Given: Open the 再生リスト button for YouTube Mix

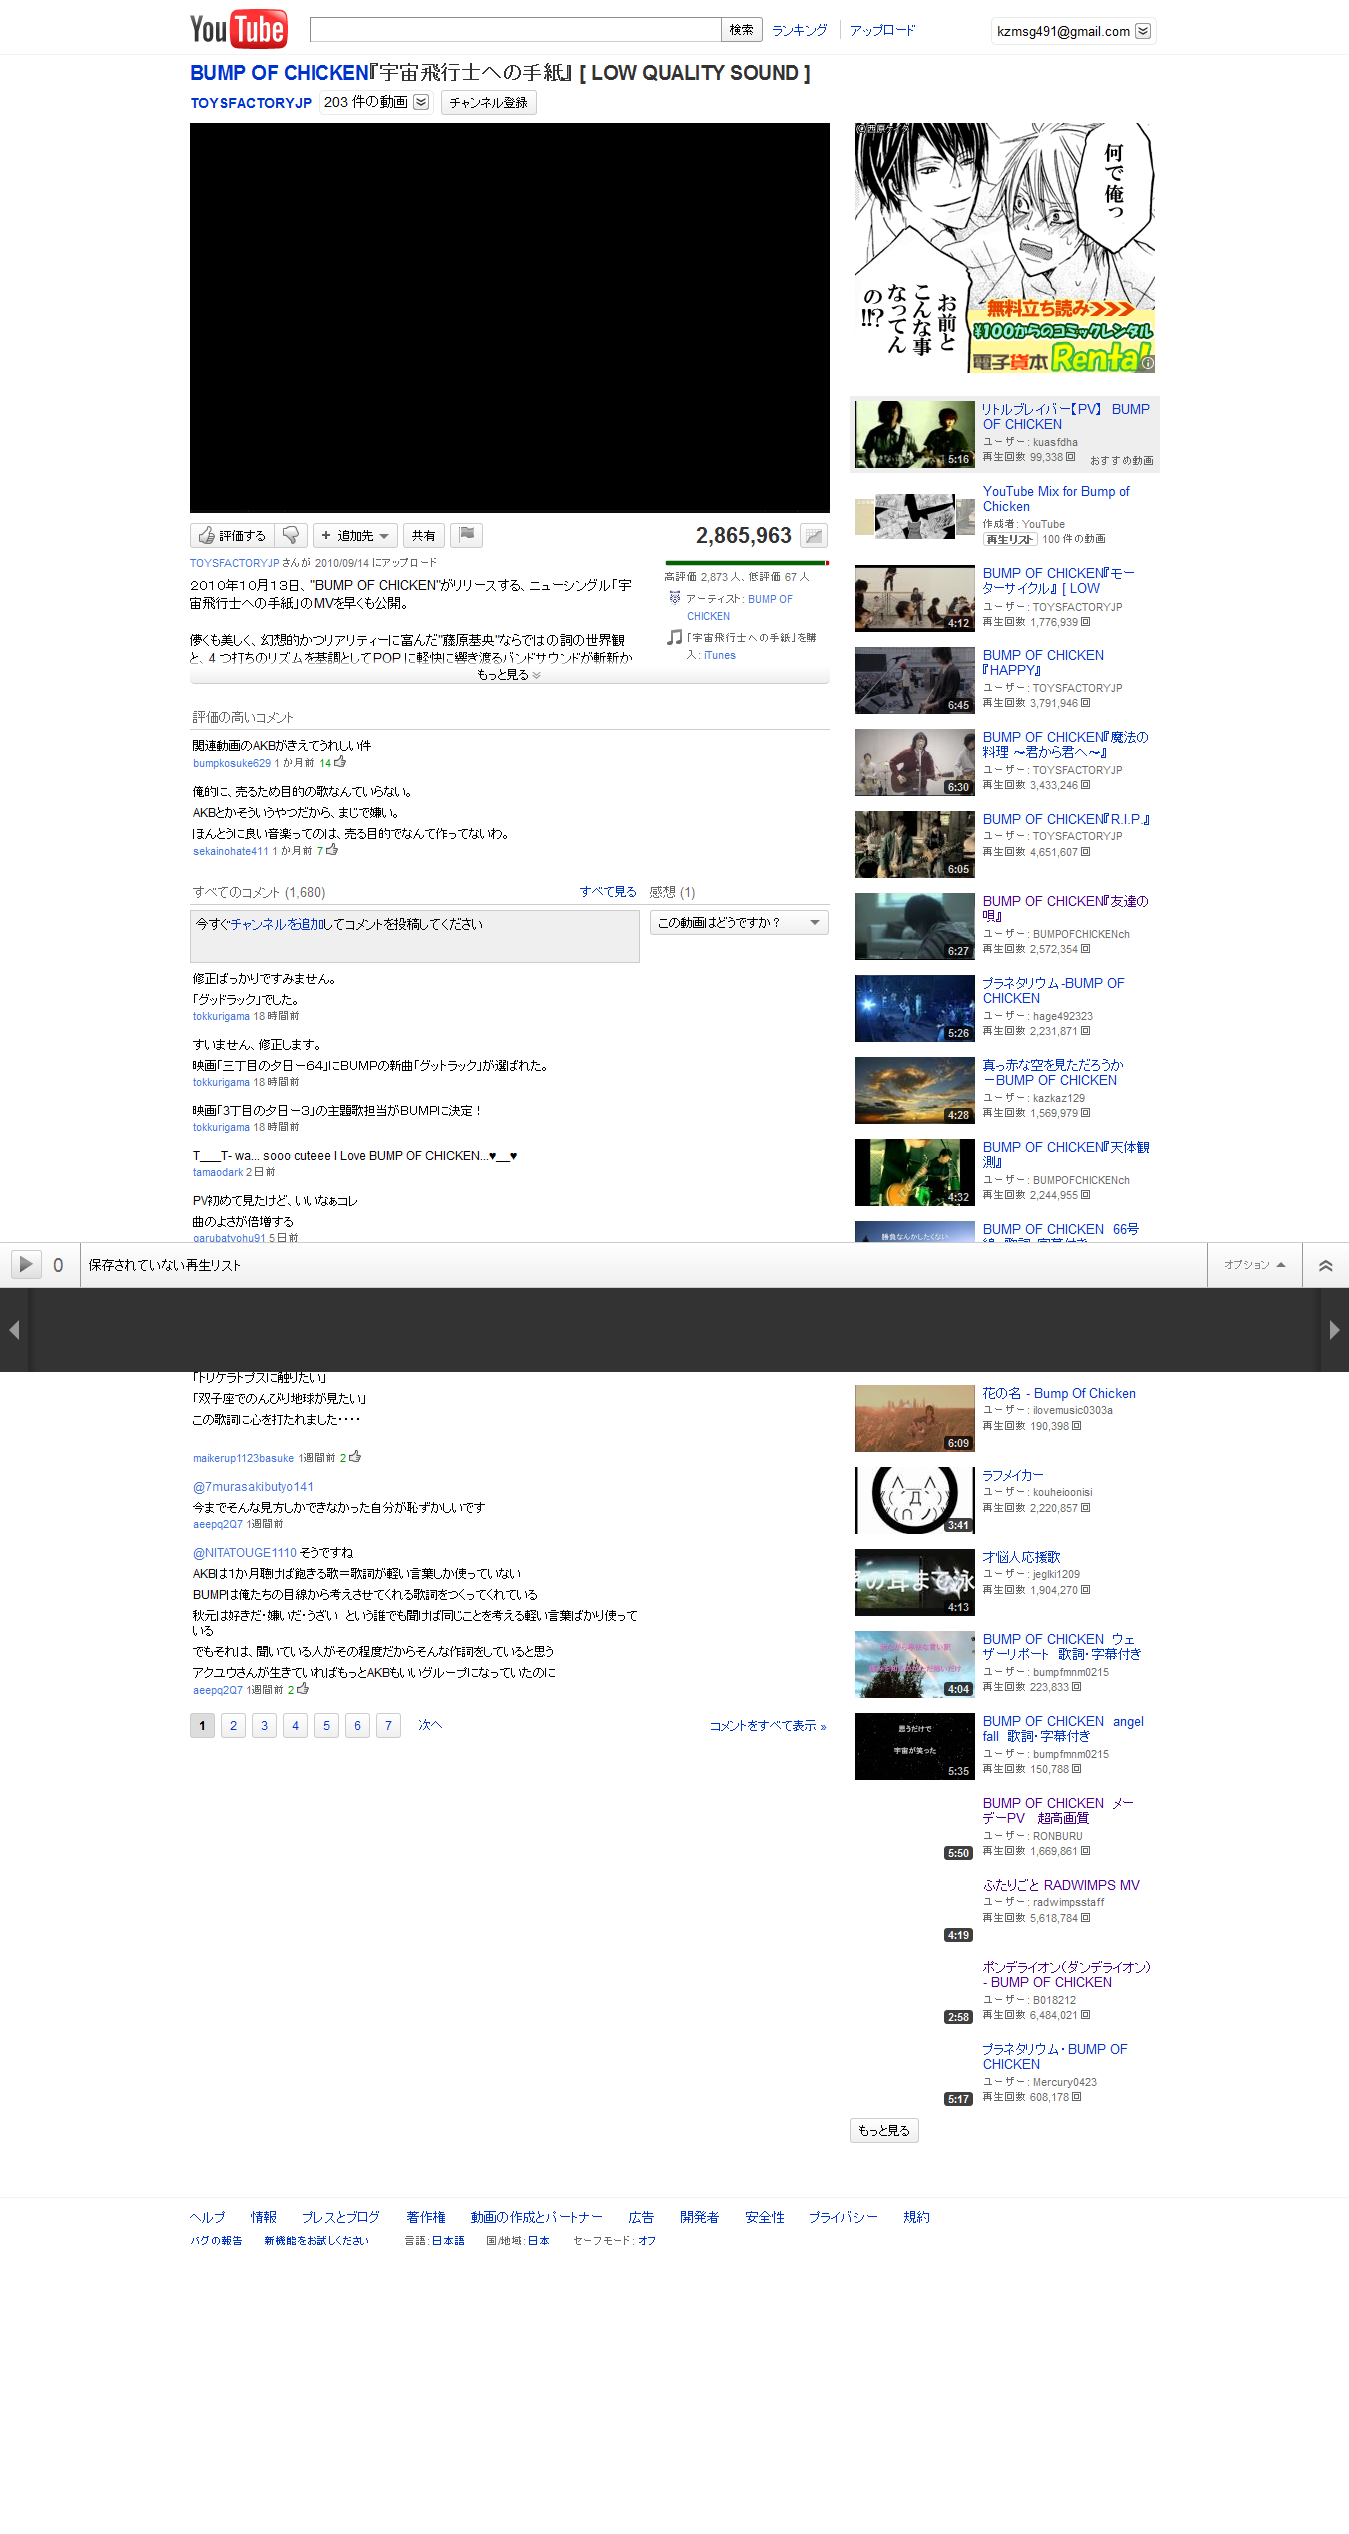Looking at the screenshot, I should 1010,539.
